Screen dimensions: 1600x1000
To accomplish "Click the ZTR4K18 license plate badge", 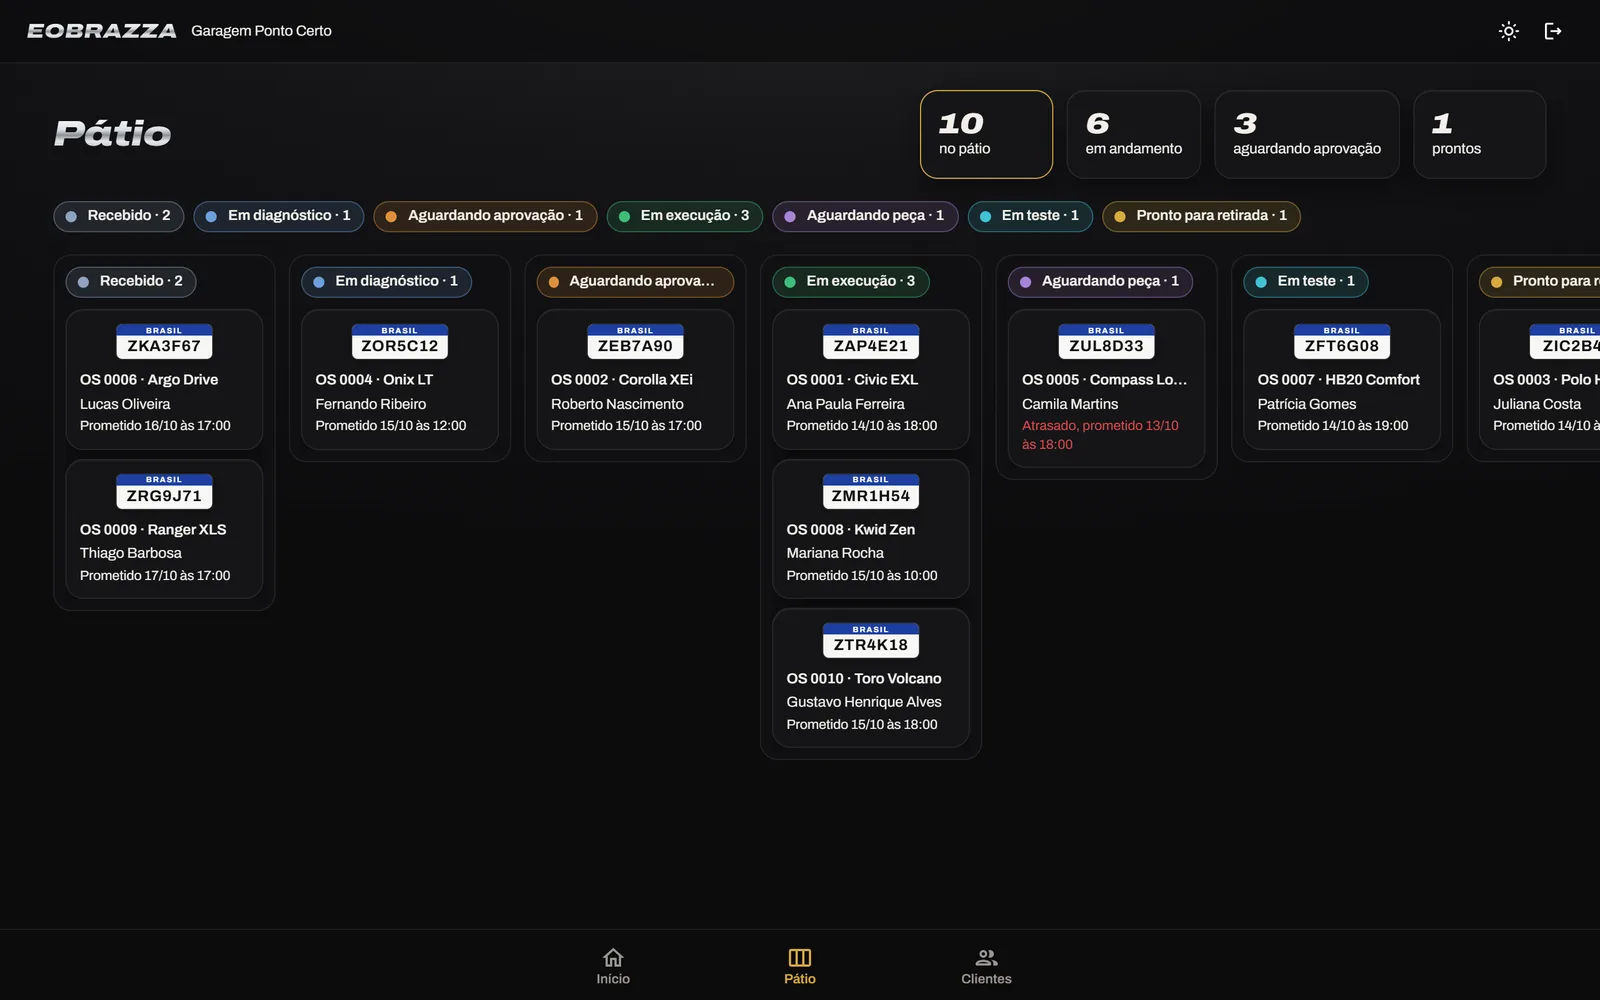I will 871,641.
